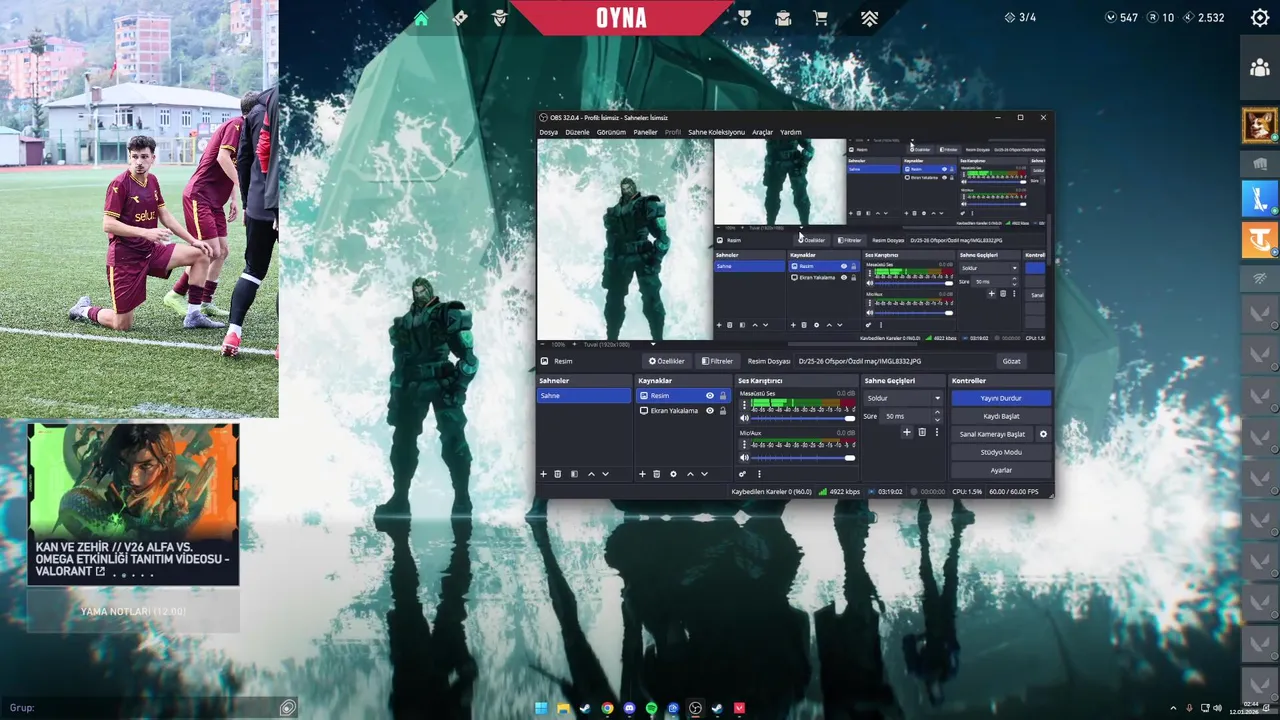Open Valorant friends list icon
The image size is (1280, 720).
coord(1260,68)
